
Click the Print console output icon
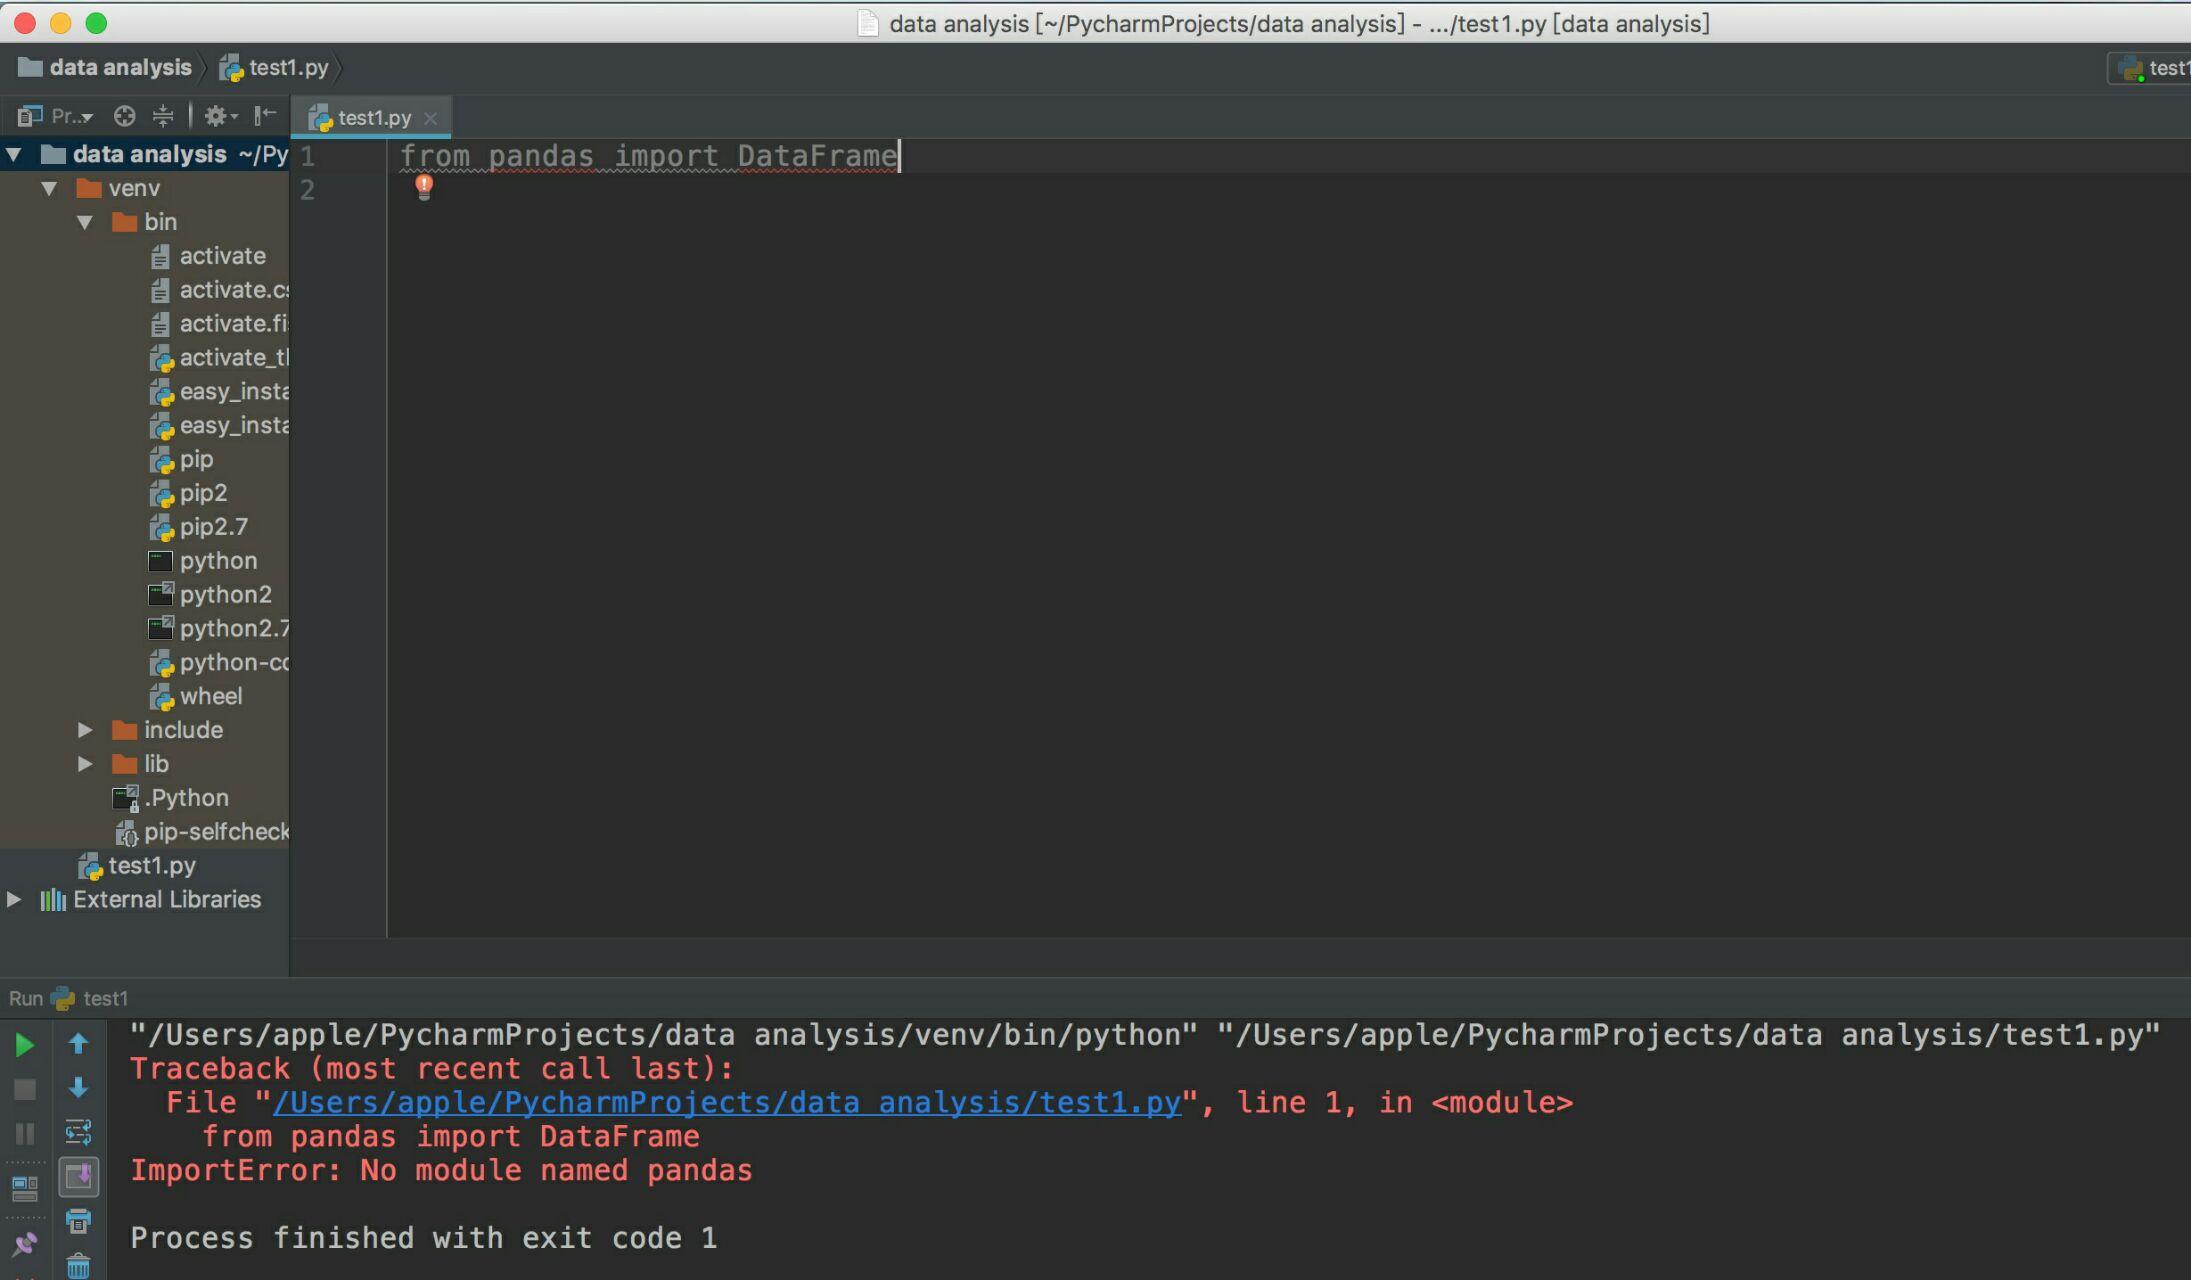coord(78,1221)
